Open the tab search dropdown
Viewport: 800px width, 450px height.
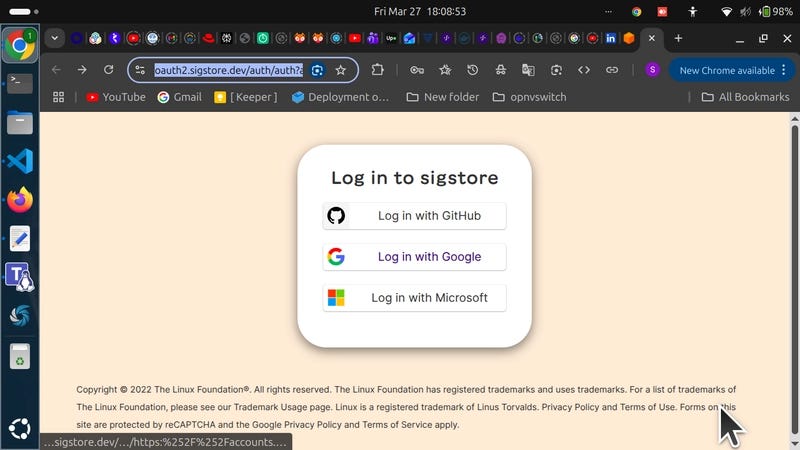55,38
